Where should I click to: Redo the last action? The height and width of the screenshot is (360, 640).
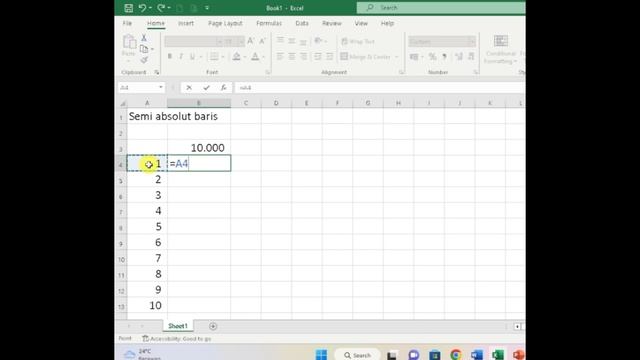(x=161, y=8)
